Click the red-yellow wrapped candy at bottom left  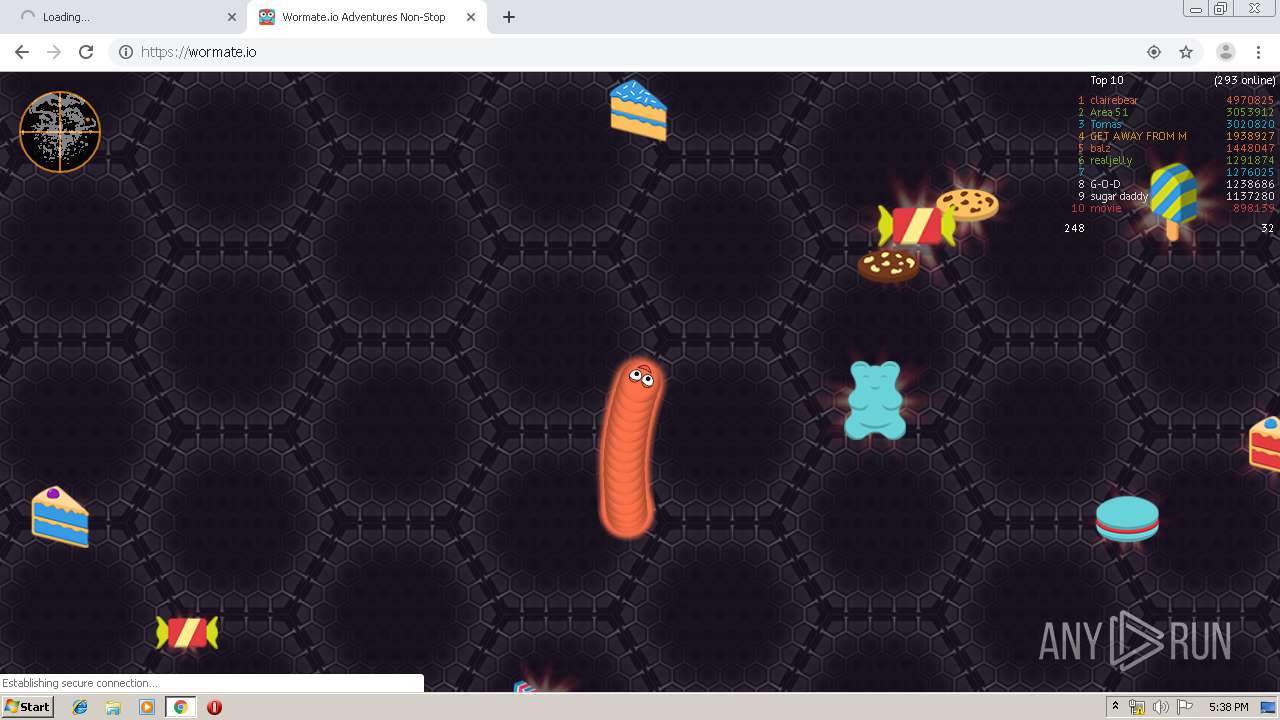pos(187,632)
